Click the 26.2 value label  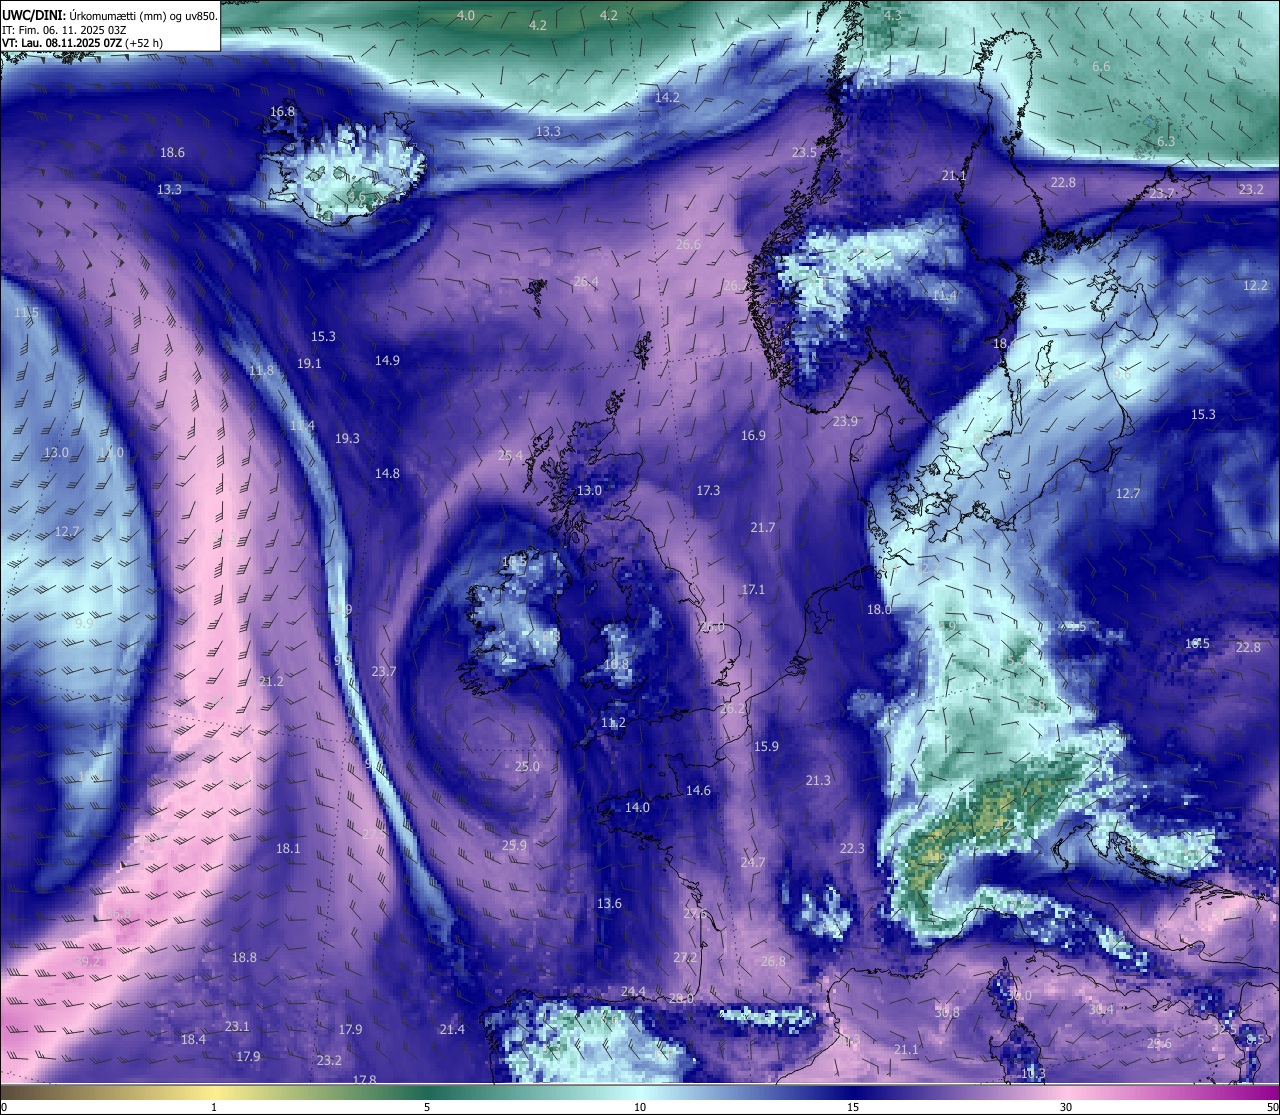coord(733,709)
